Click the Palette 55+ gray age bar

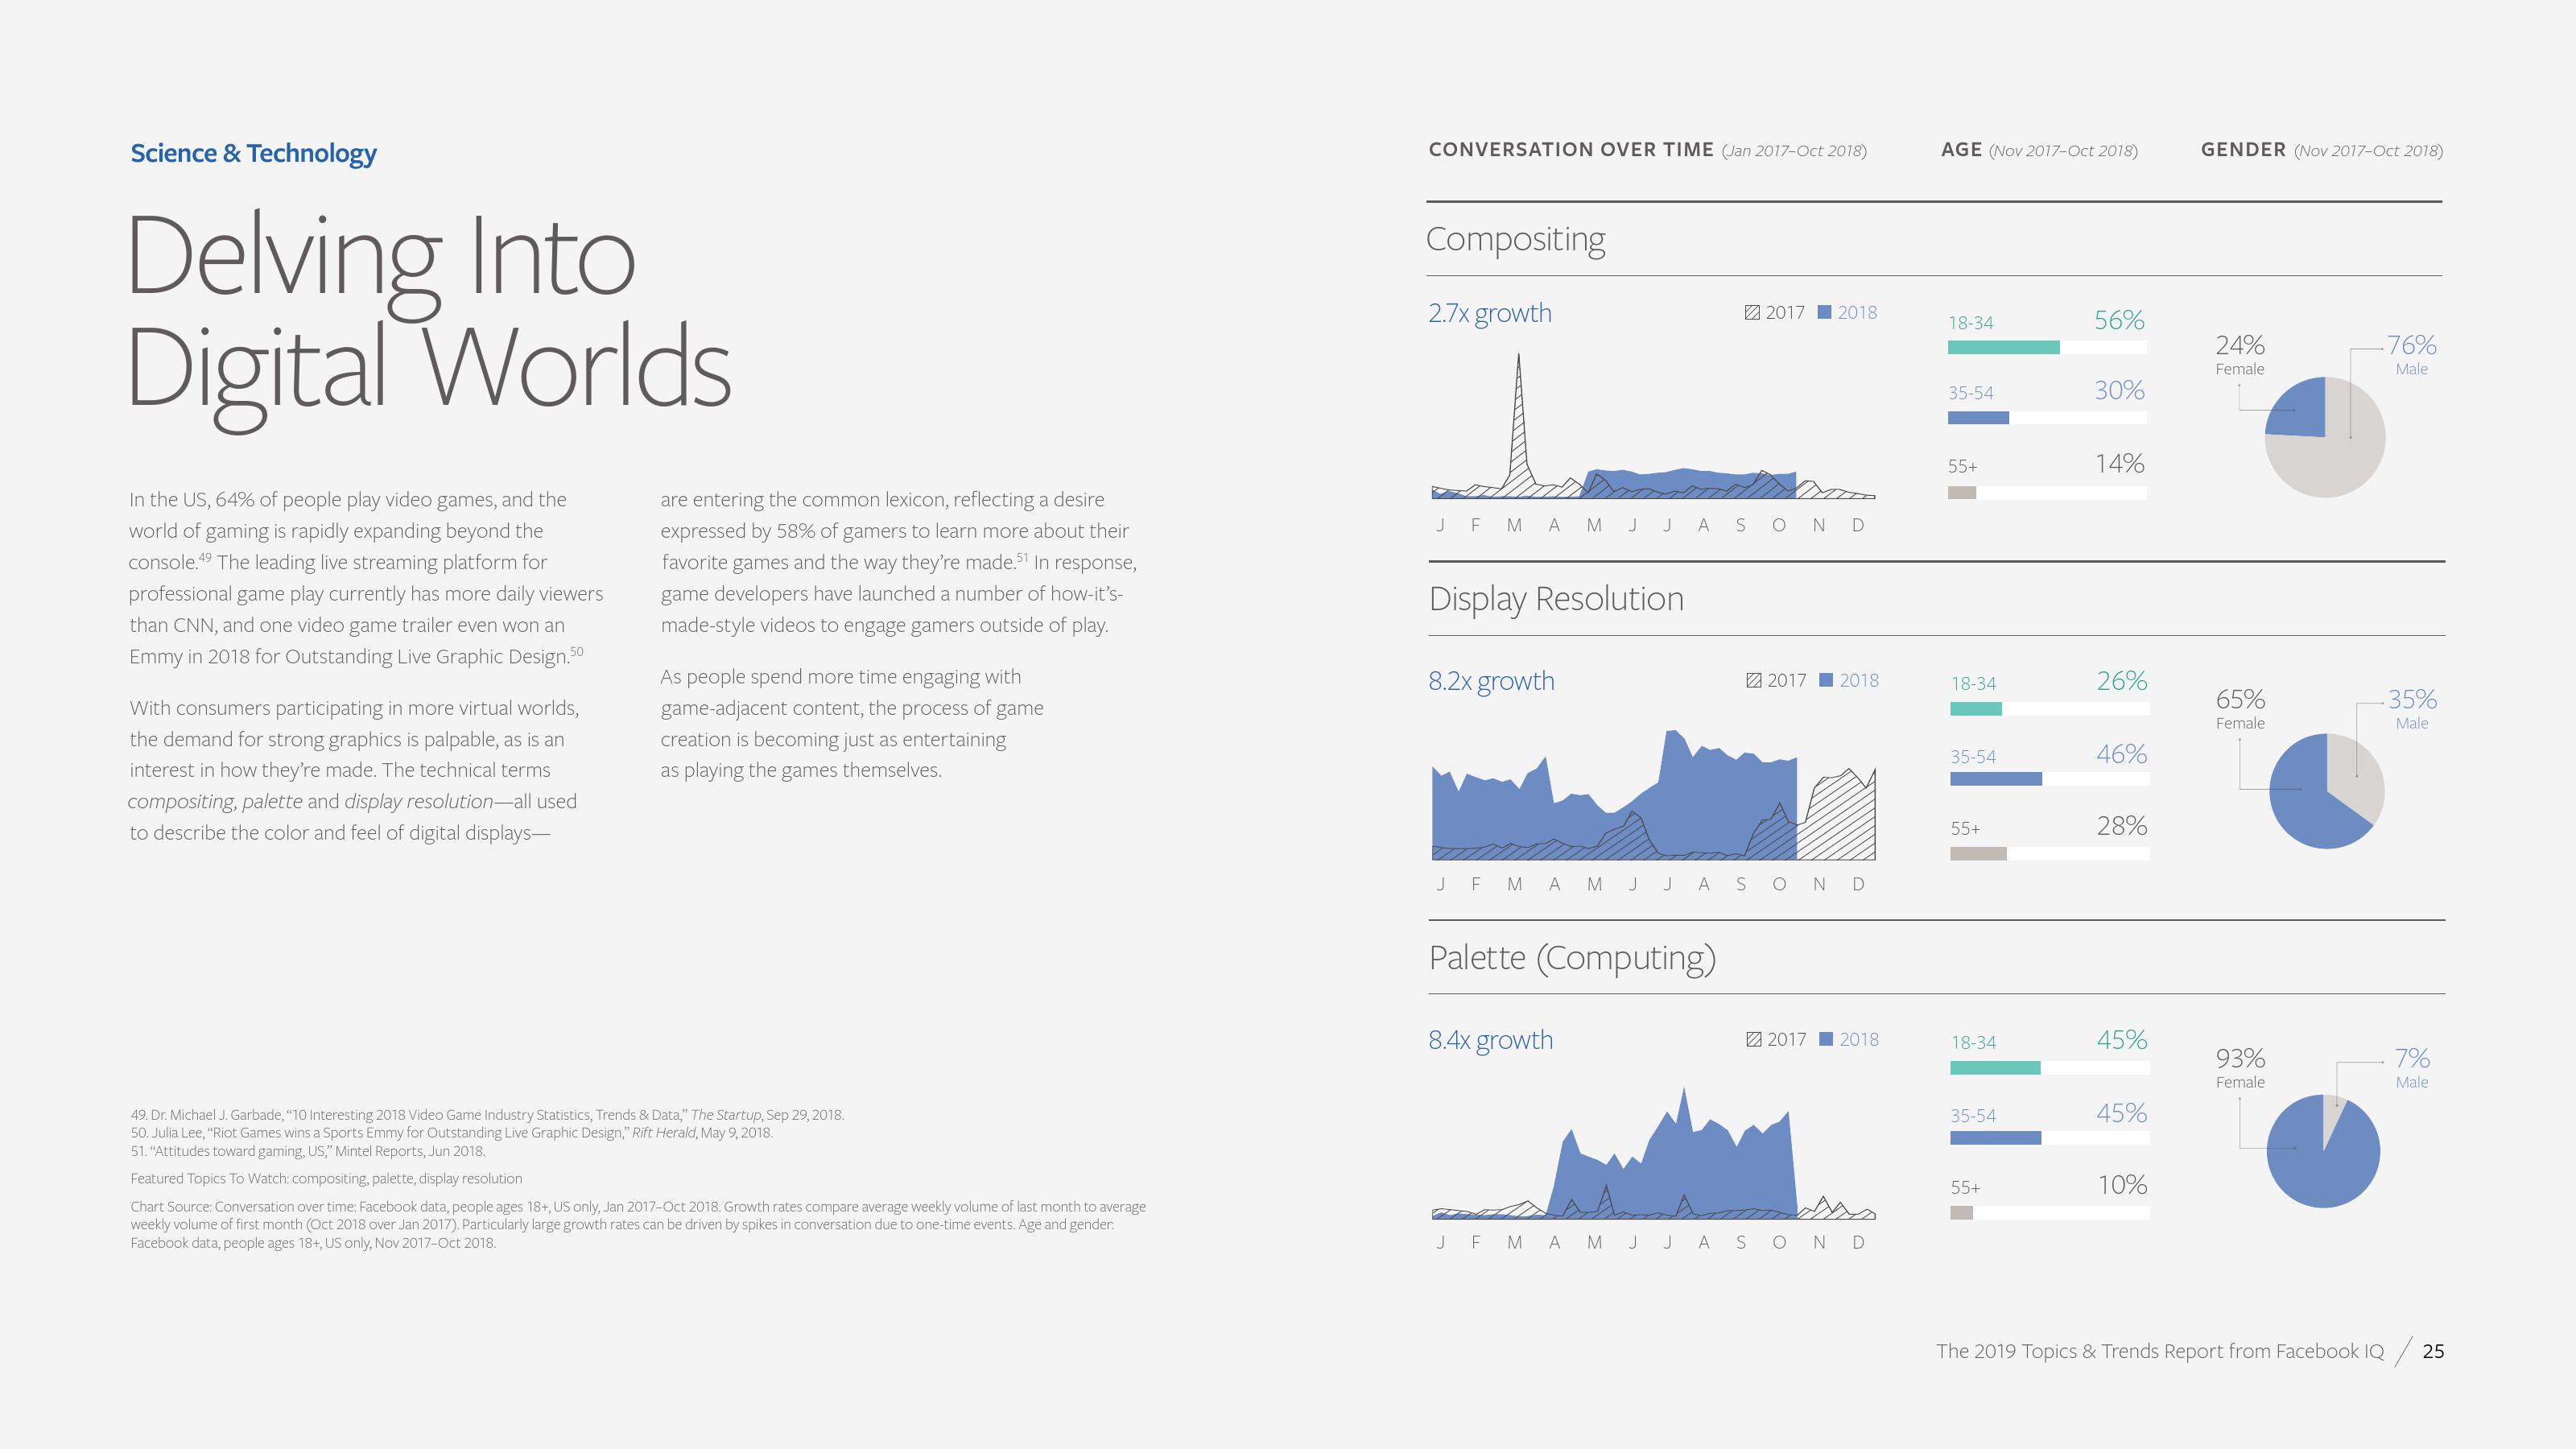(1961, 1212)
